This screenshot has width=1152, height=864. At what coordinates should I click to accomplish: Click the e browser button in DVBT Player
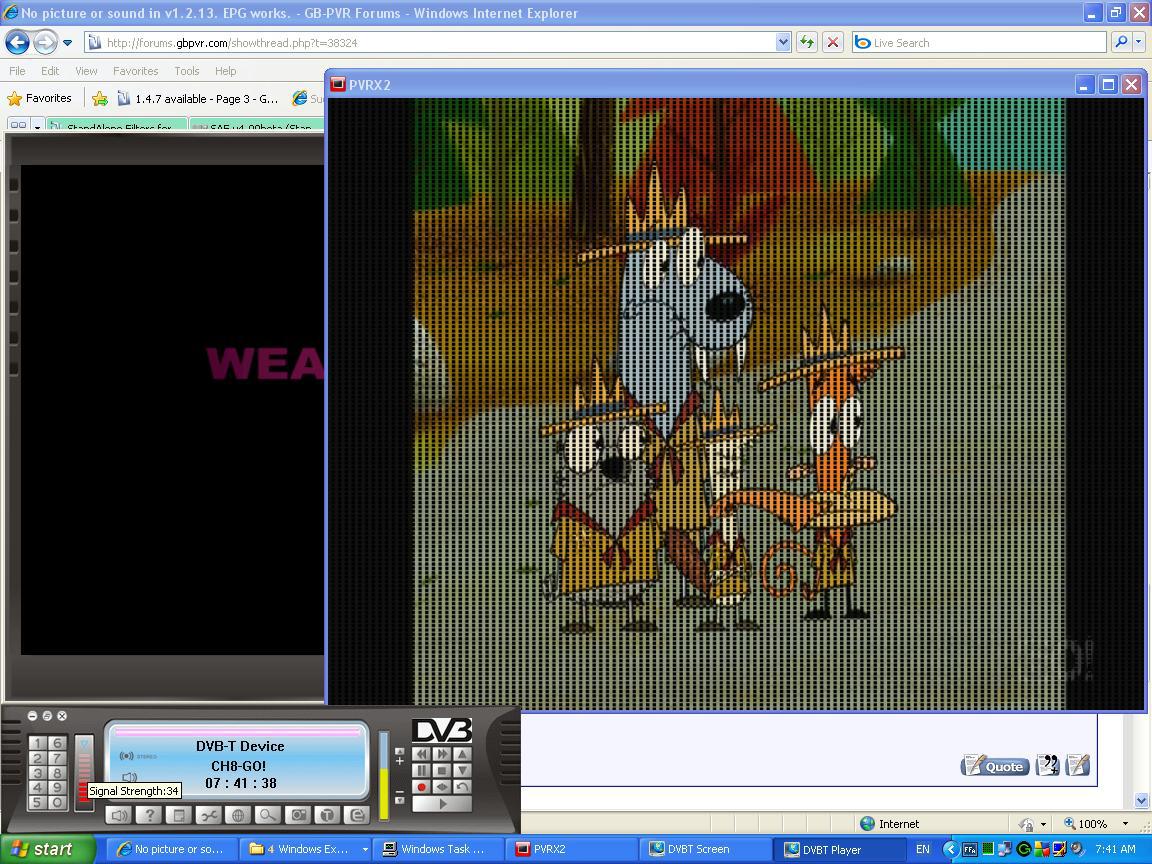(357, 815)
